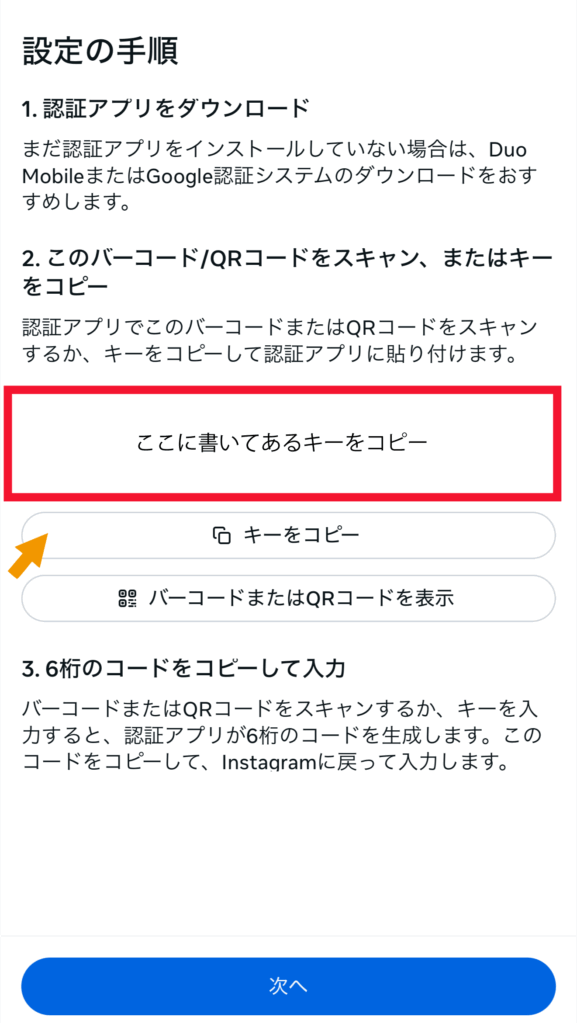Click the QR code icon in barcode button
Image resolution: width=577 pixels, height=1024 pixels.
[128, 598]
